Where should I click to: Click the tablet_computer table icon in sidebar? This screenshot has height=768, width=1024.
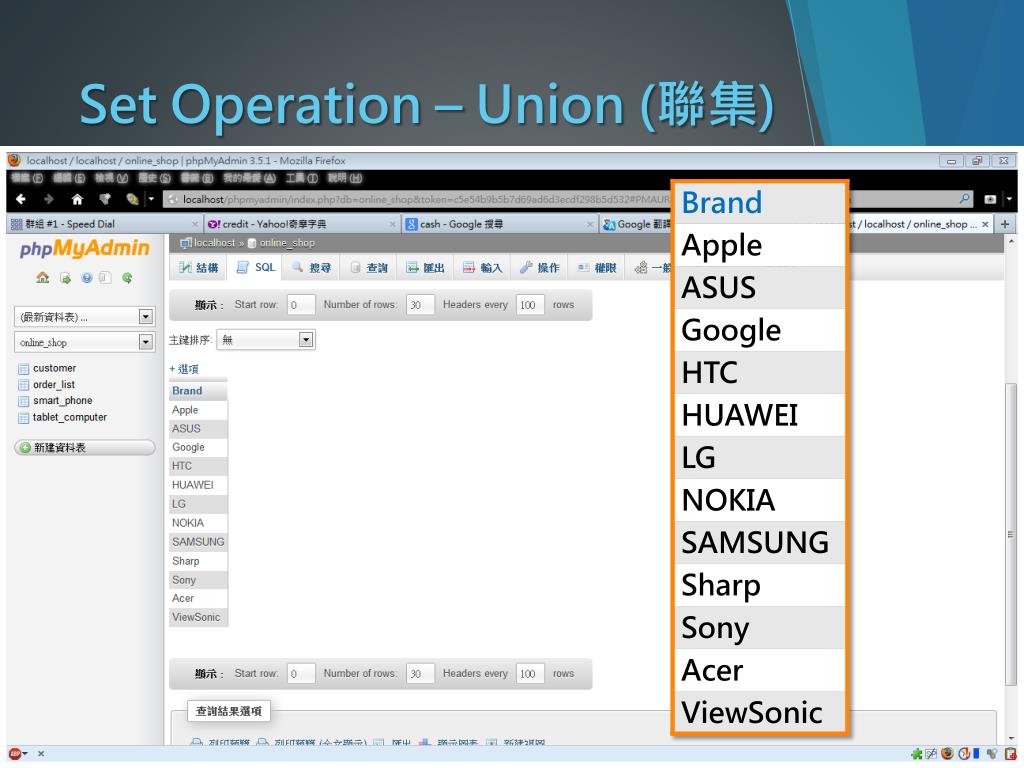[24, 417]
